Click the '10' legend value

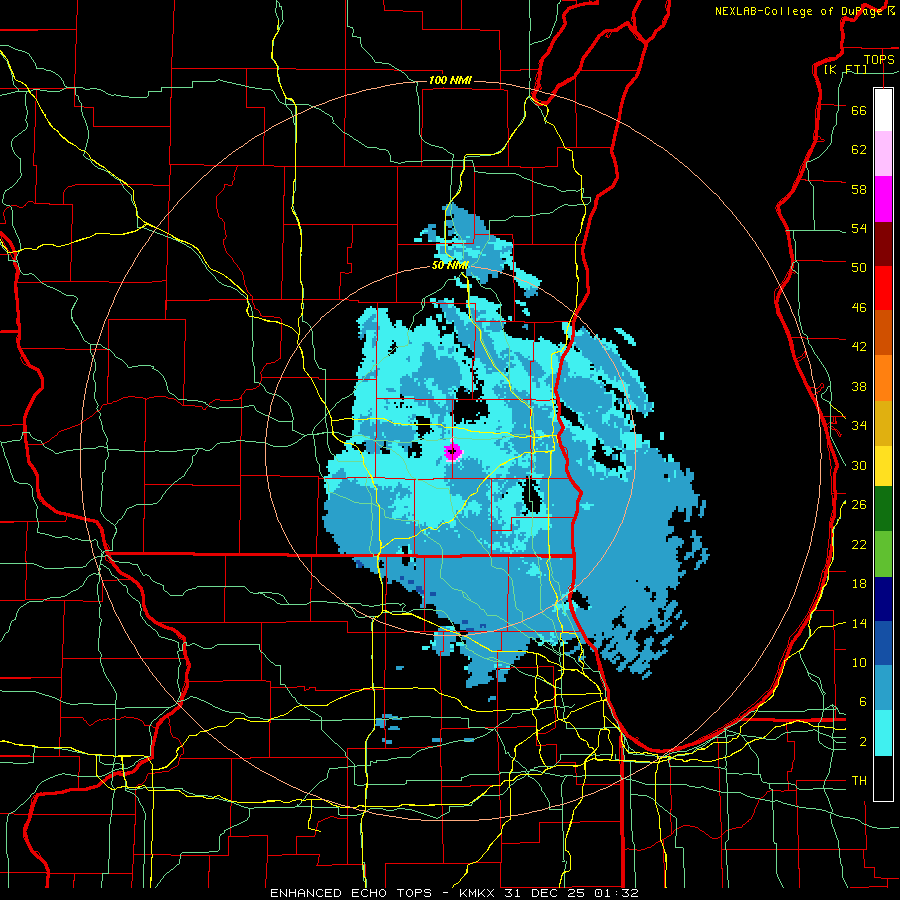pos(859,662)
